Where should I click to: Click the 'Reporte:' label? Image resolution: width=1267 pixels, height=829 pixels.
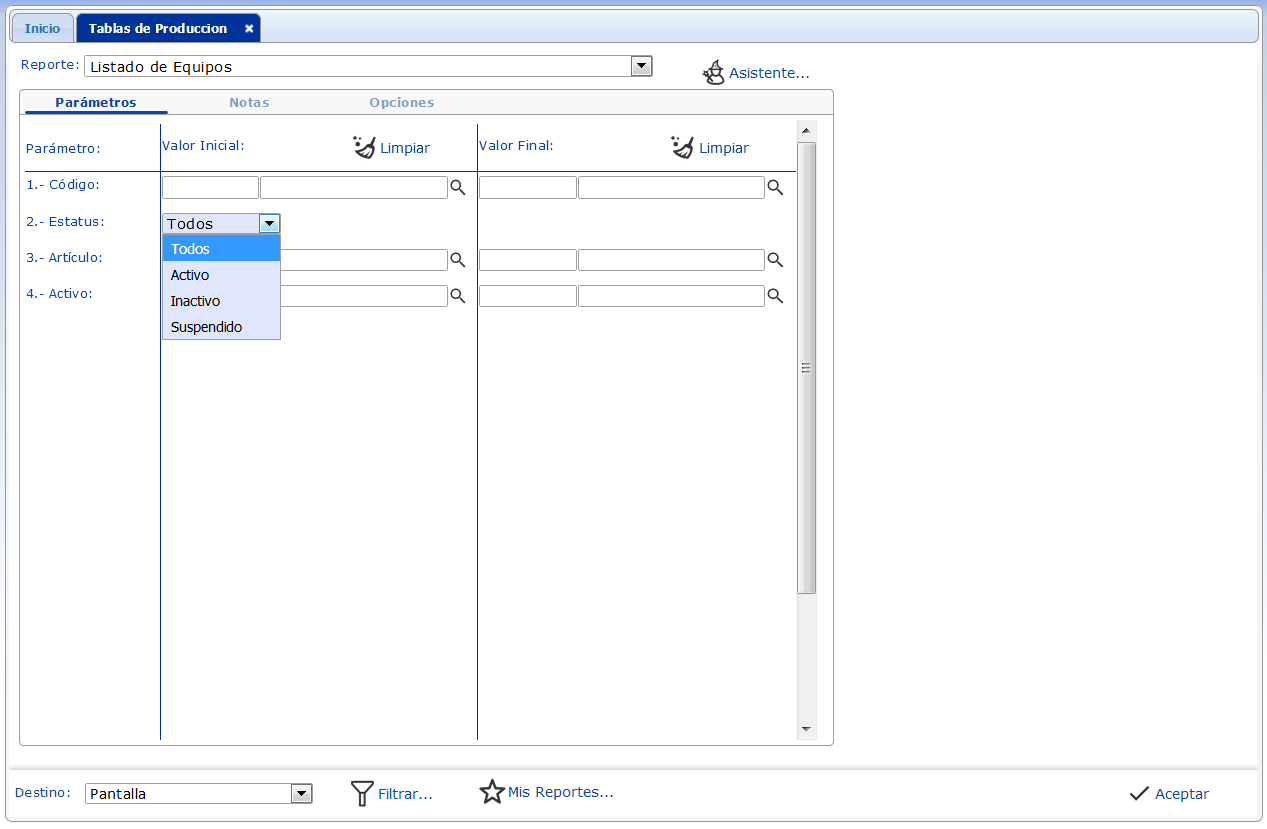click(x=50, y=64)
